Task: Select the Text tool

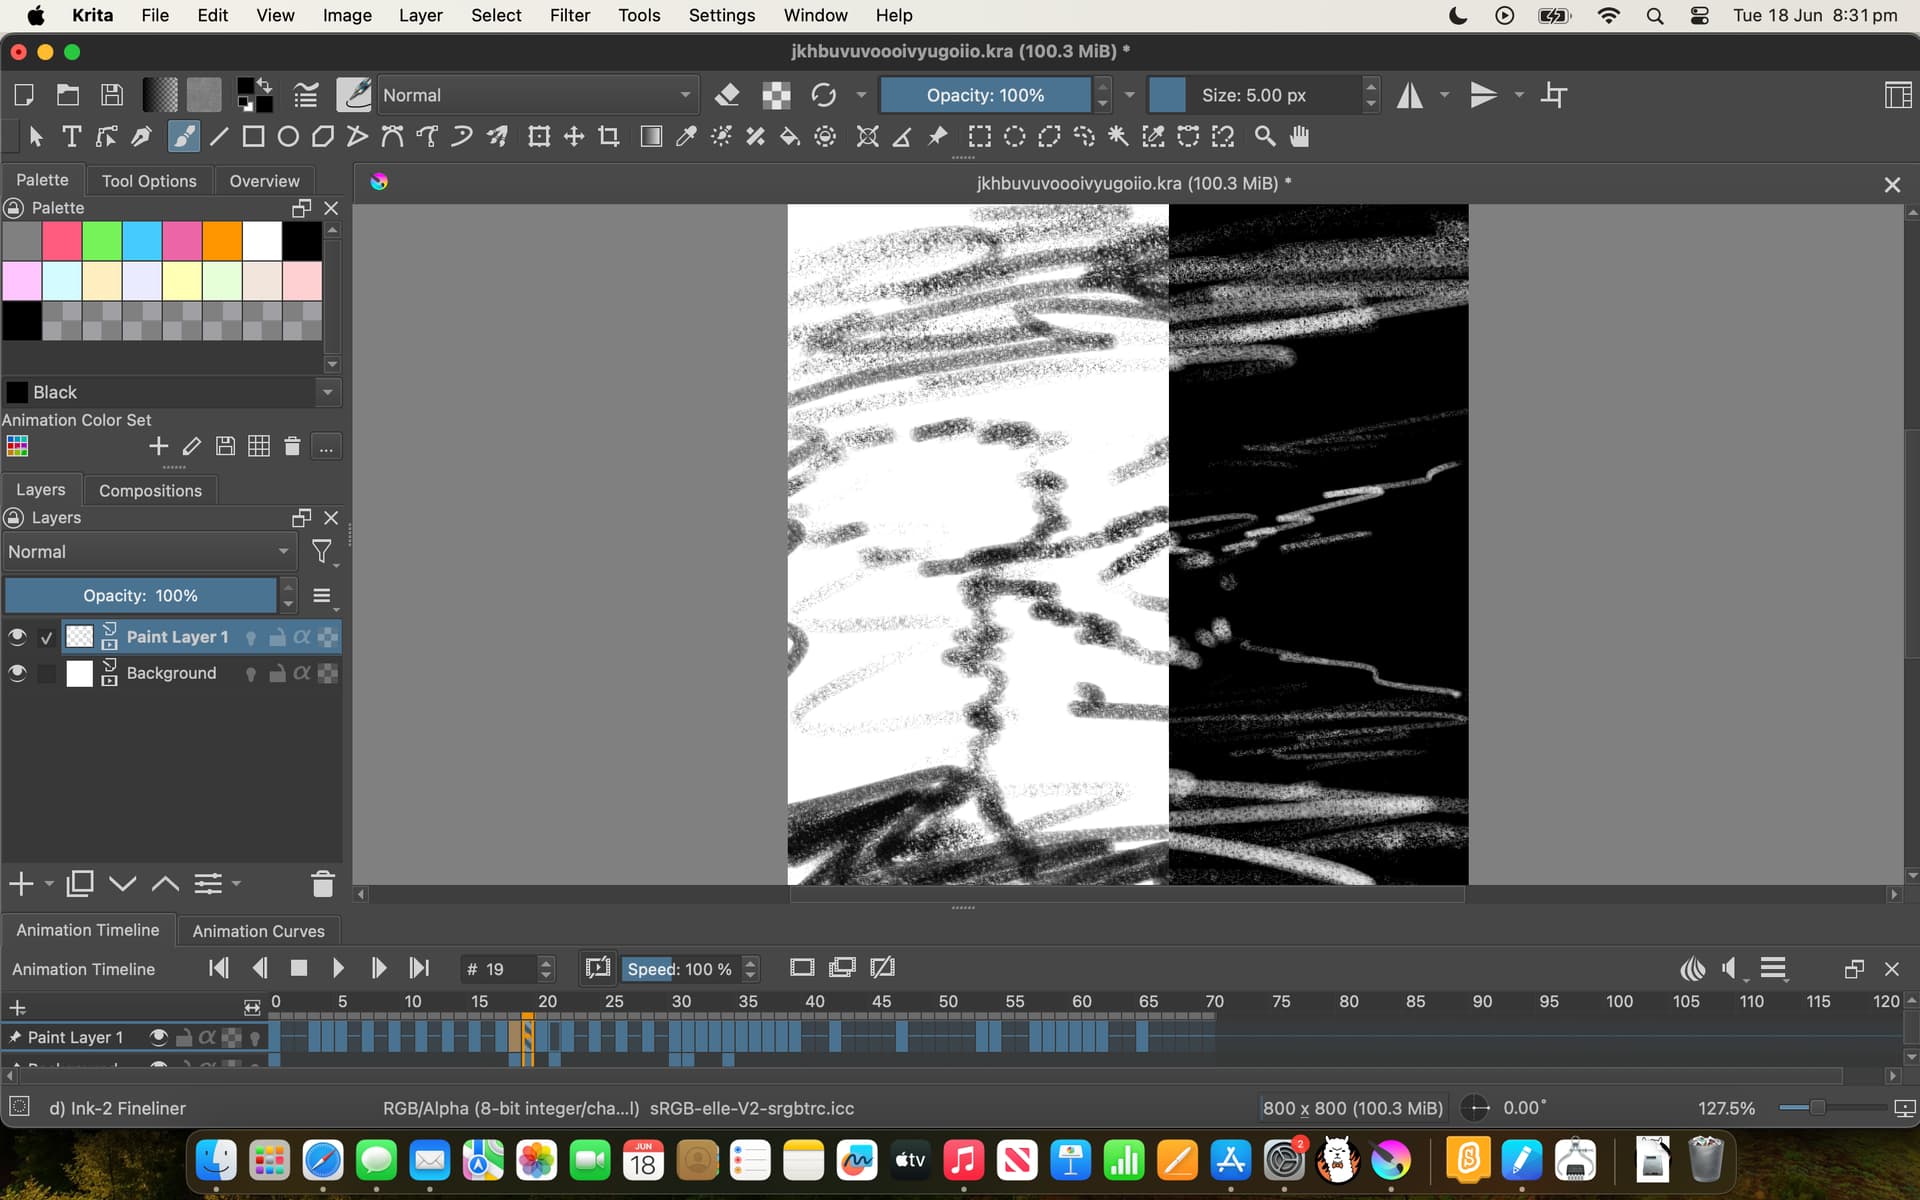Action: (71, 137)
